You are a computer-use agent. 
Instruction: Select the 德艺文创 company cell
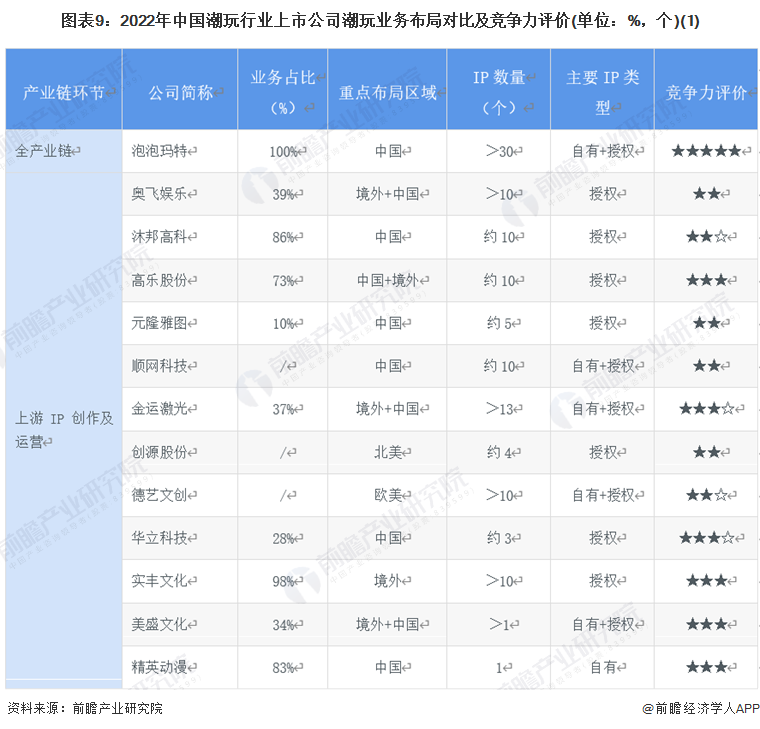180,495
